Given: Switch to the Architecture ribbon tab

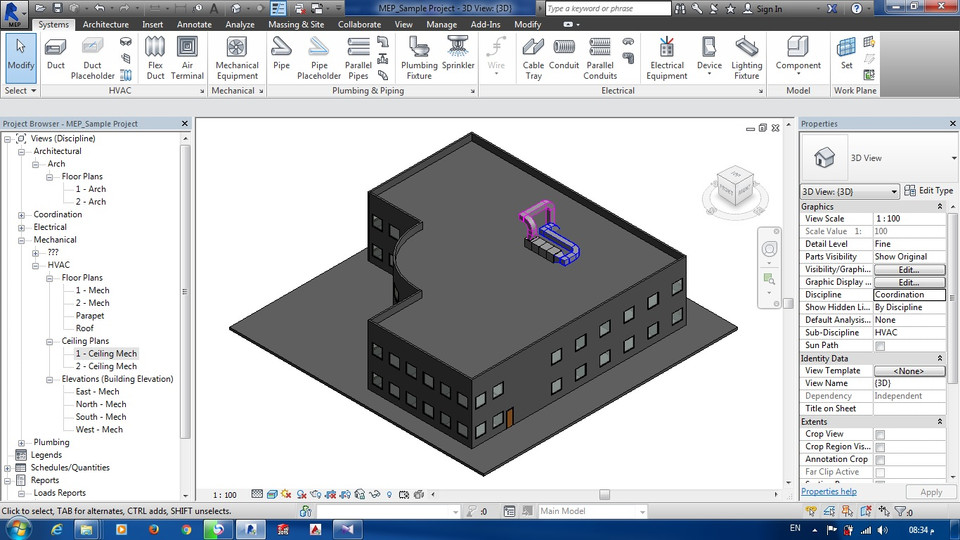Looking at the screenshot, I should (105, 24).
